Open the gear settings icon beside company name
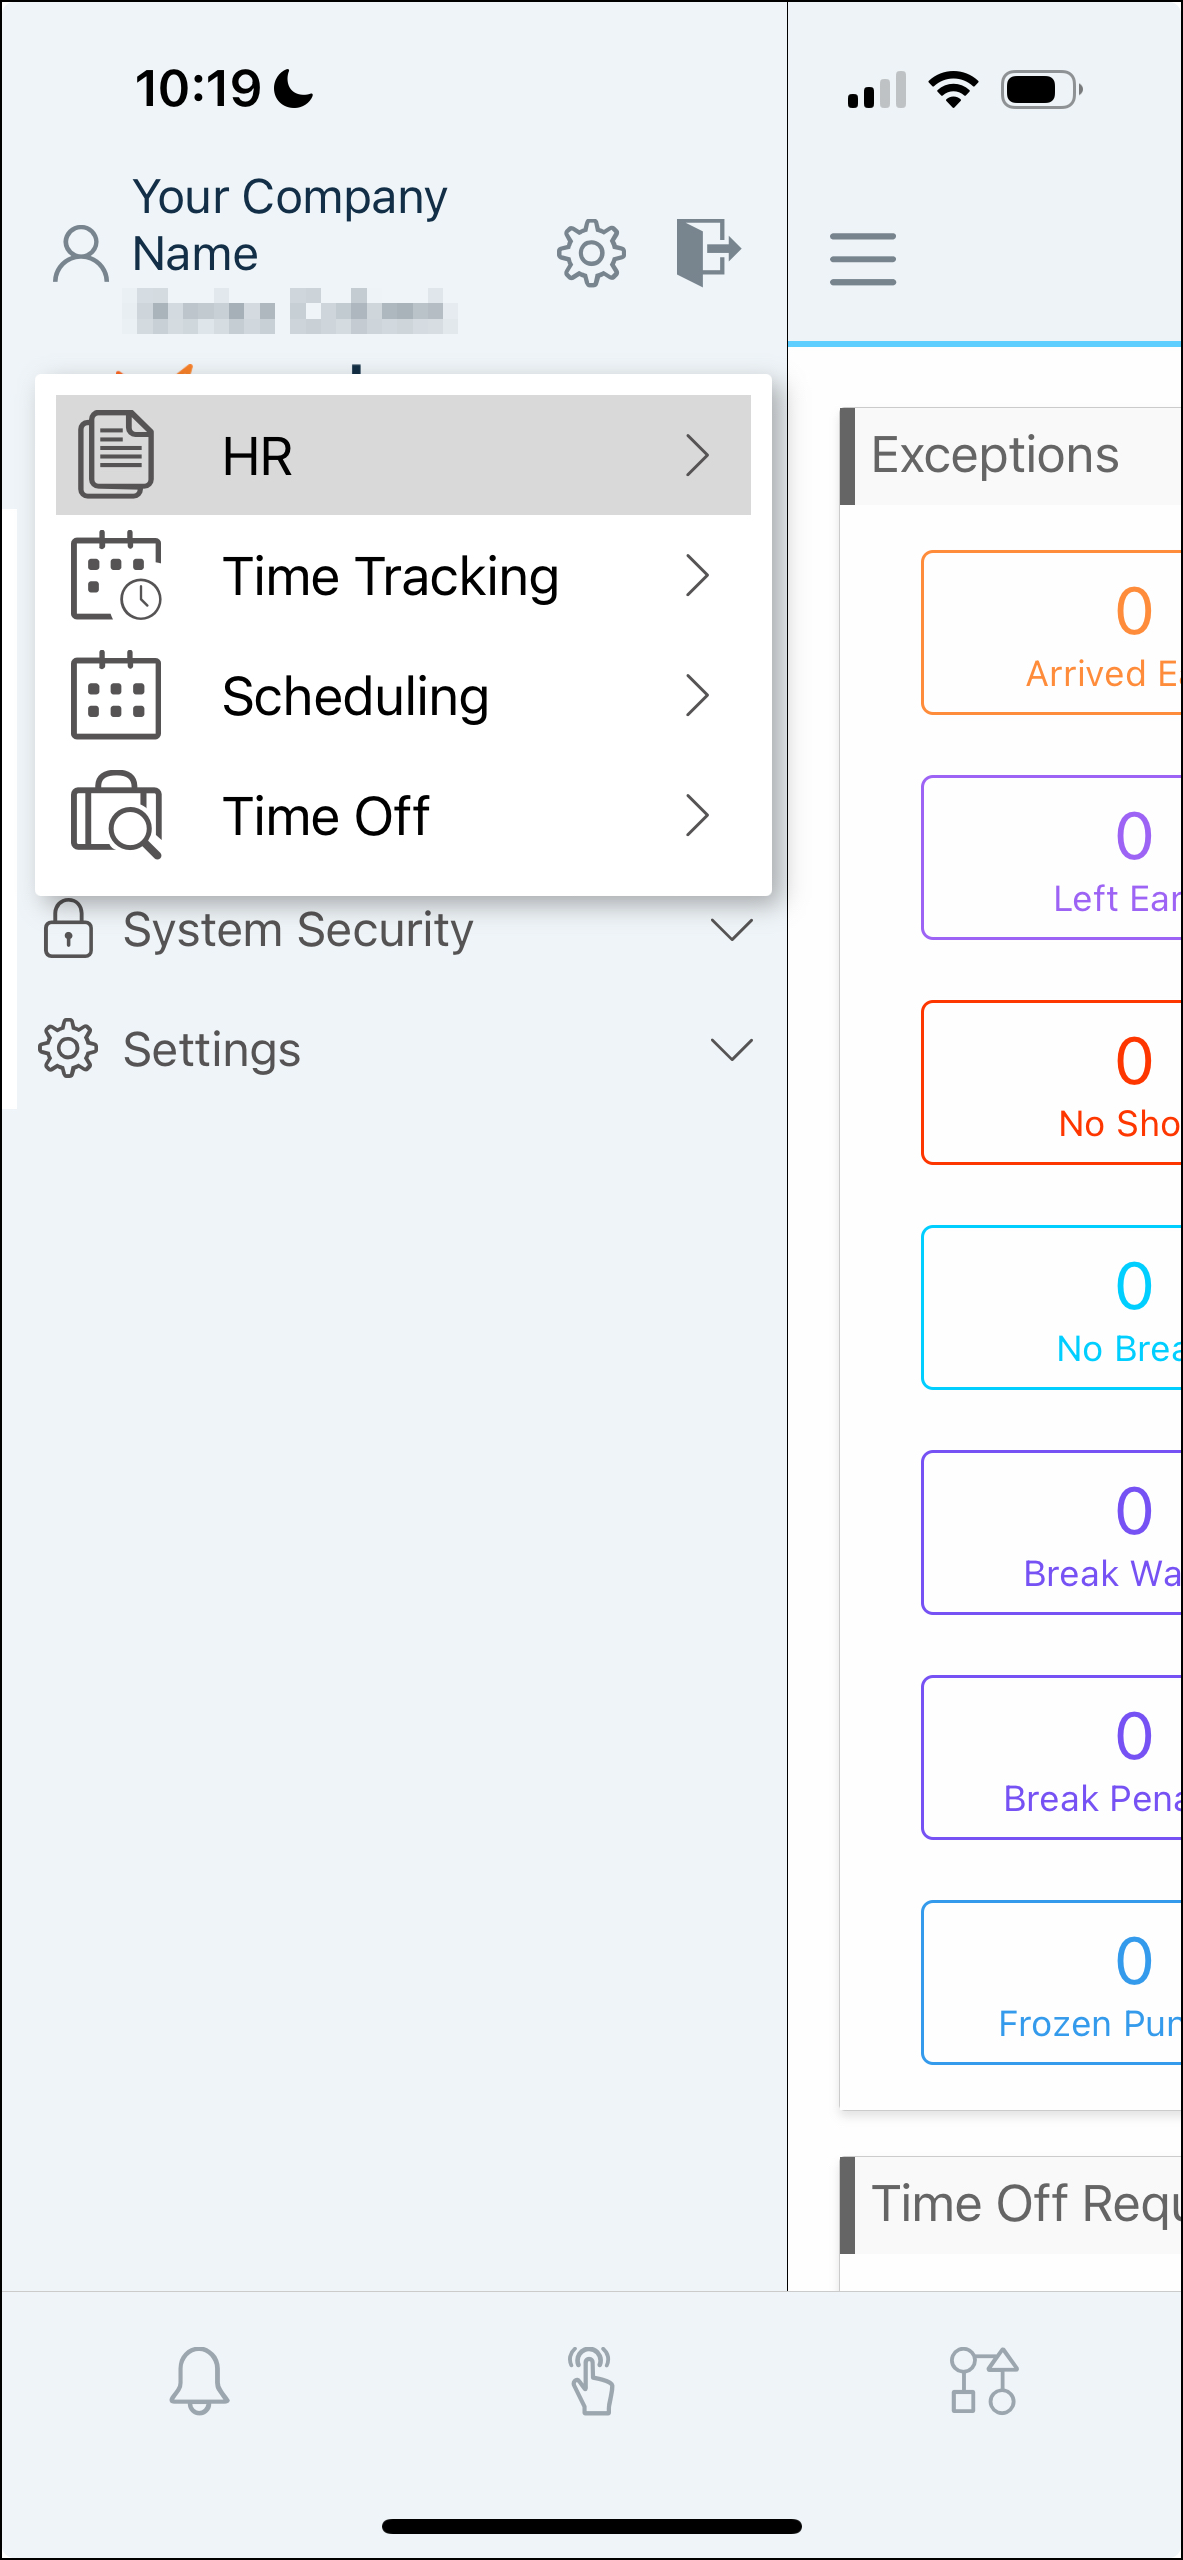1183x2560 pixels. pos(591,253)
